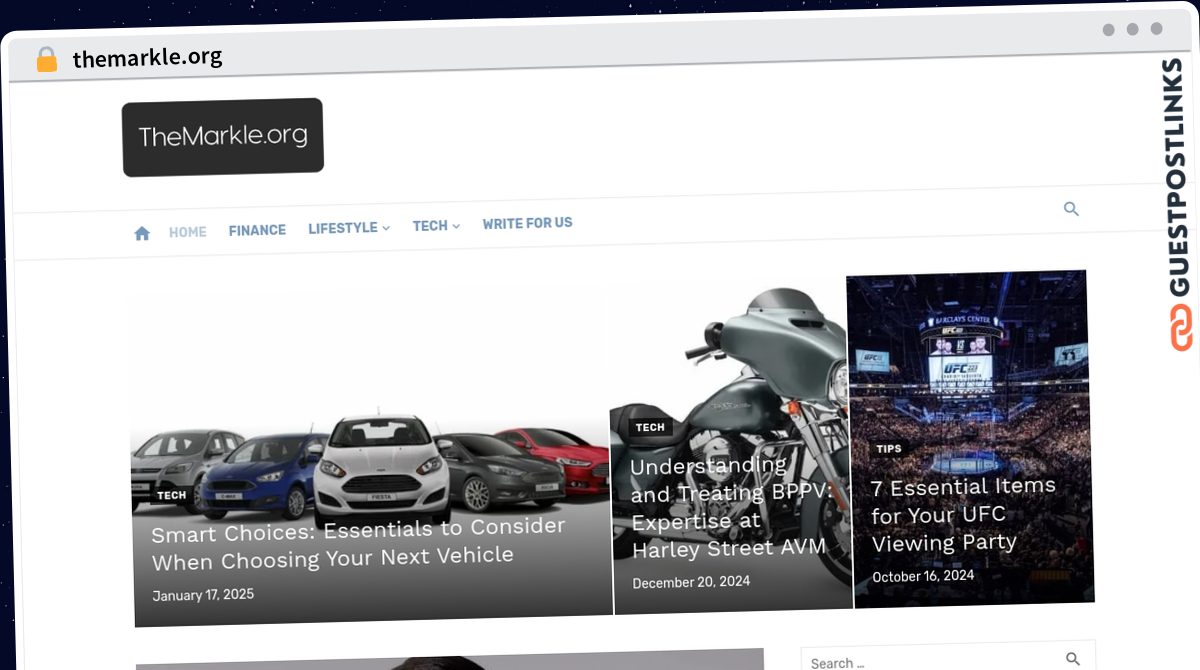Screen dimensions: 1200x670
Task: Expand the Lifestyle menu chevron
Action: pos(386,228)
